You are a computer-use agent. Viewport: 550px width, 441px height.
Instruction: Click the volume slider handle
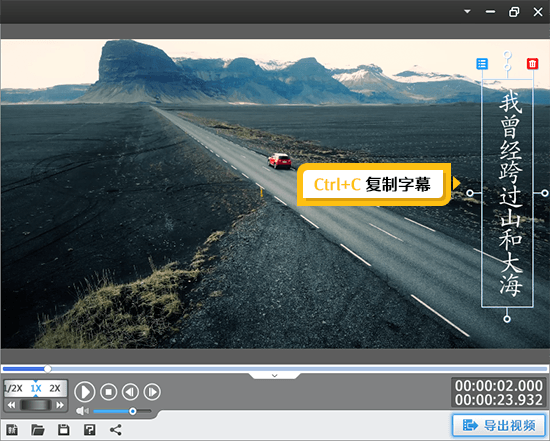[x=133, y=411]
